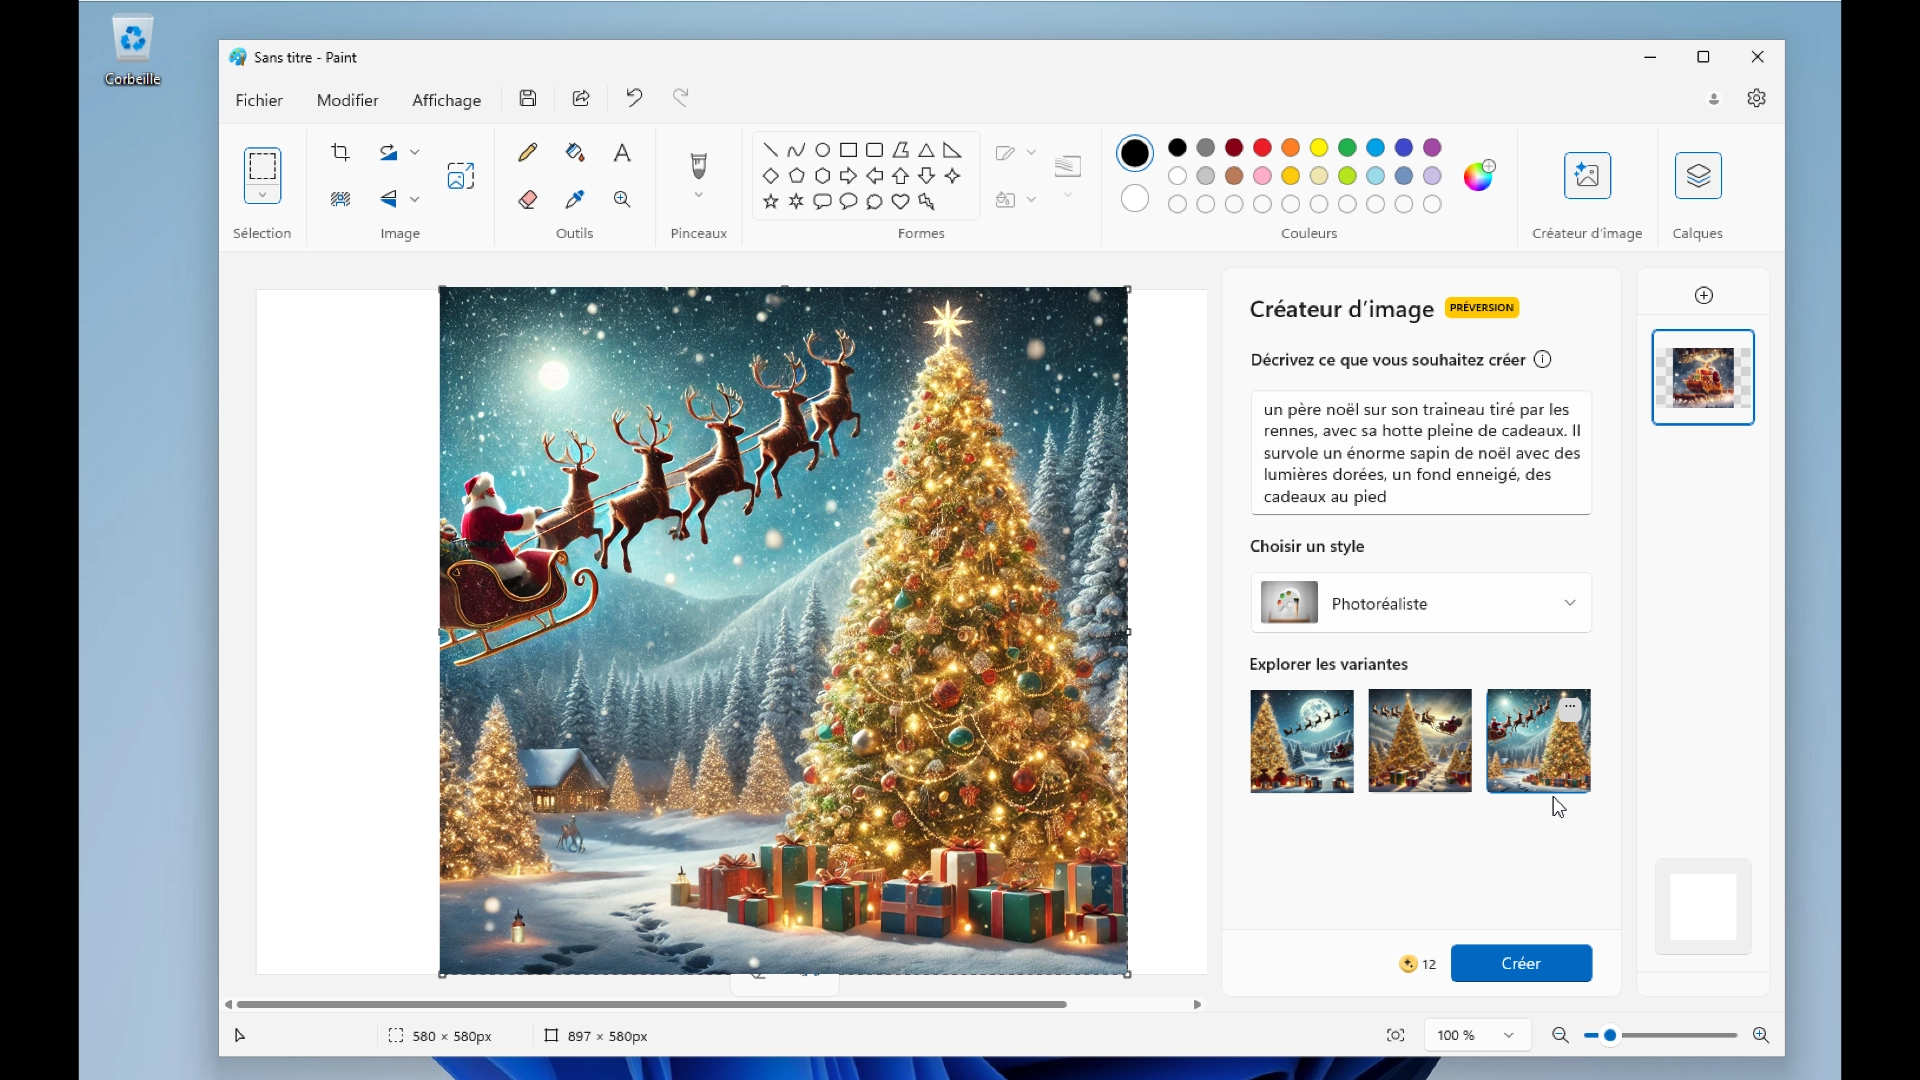Pick the red color swatch
This screenshot has height=1080, width=1920.
pyautogui.click(x=1263, y=148)
